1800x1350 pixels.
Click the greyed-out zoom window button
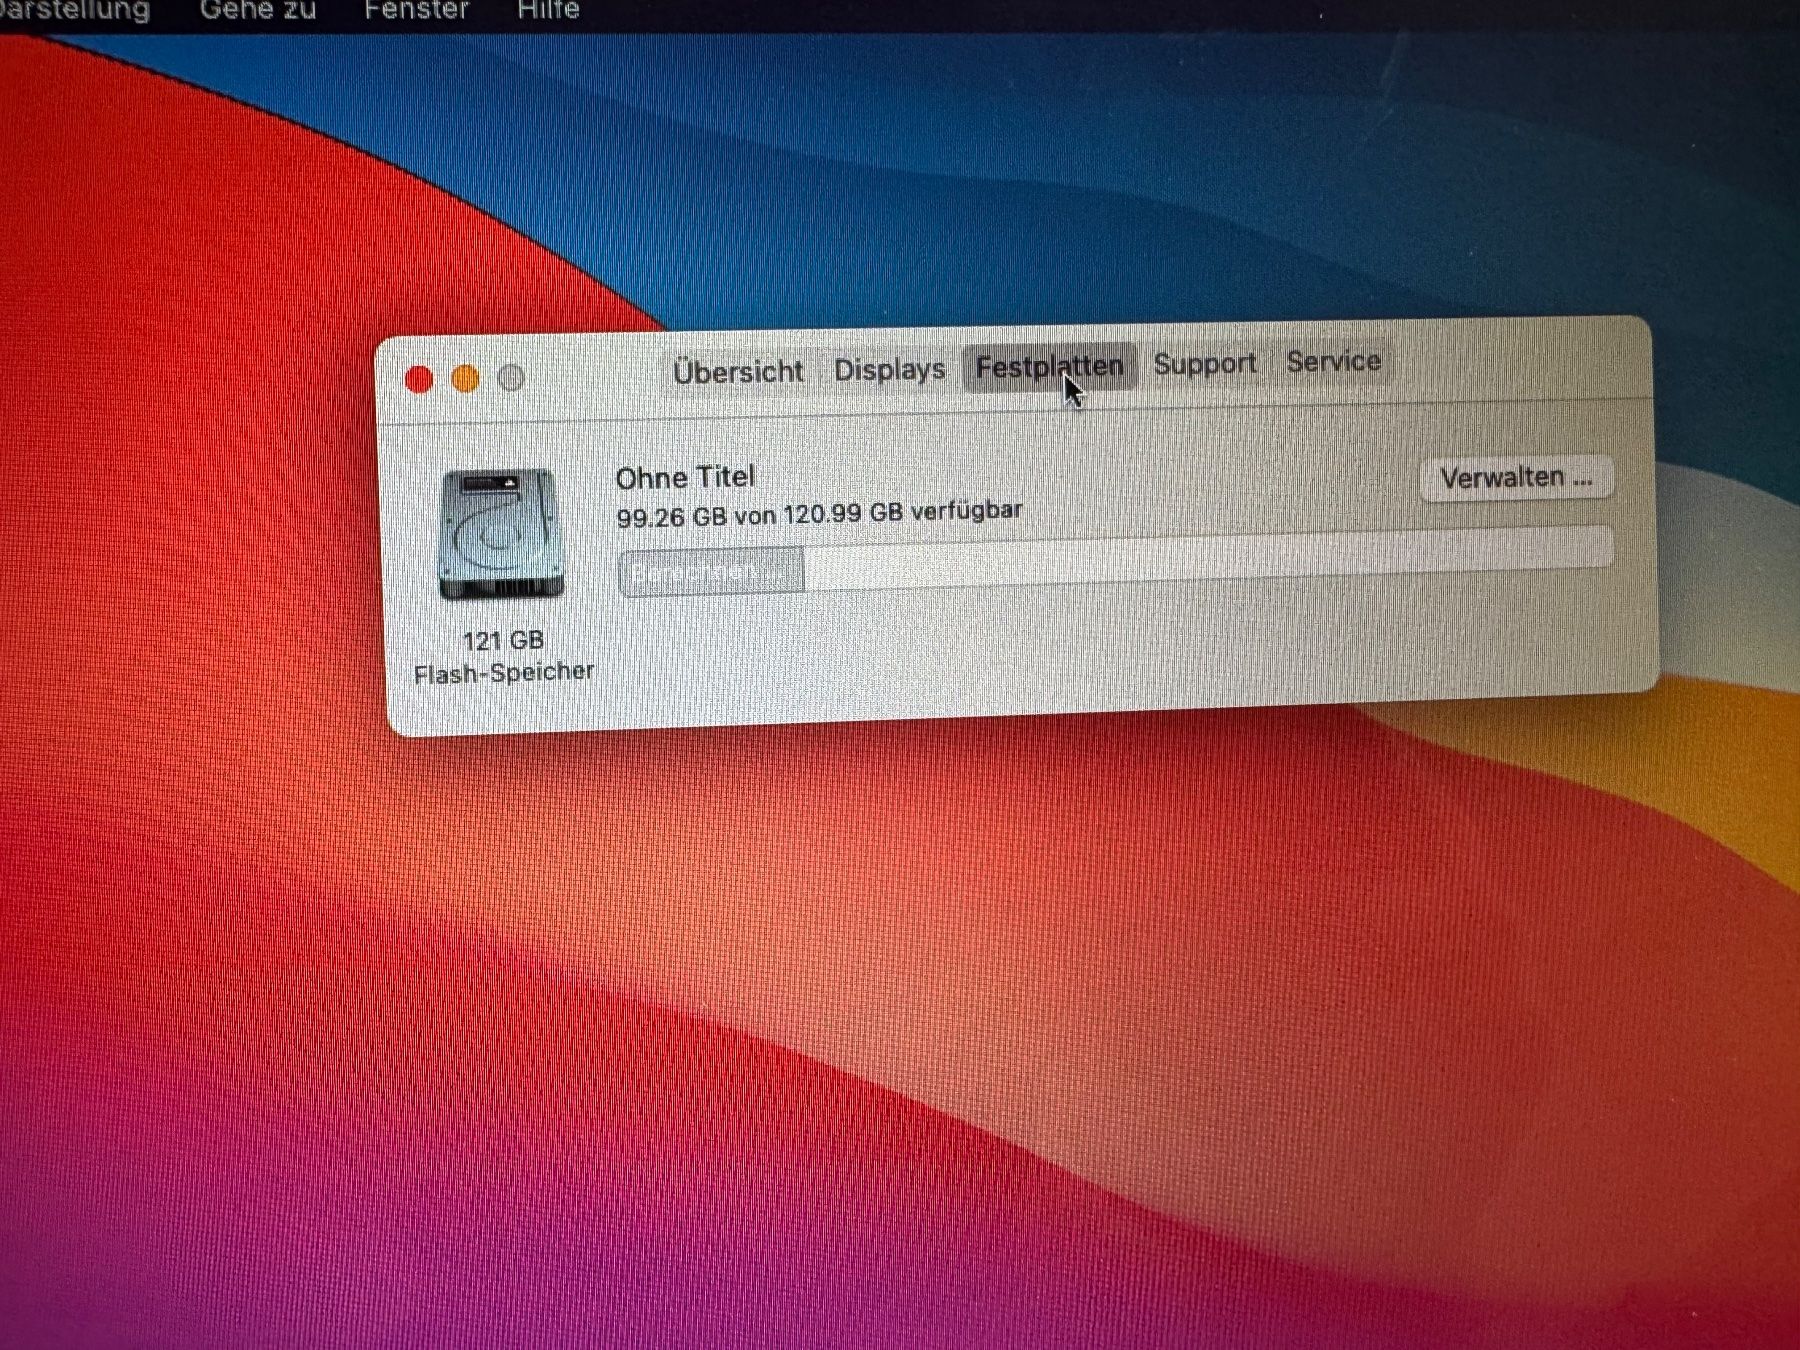pos(511,378)
